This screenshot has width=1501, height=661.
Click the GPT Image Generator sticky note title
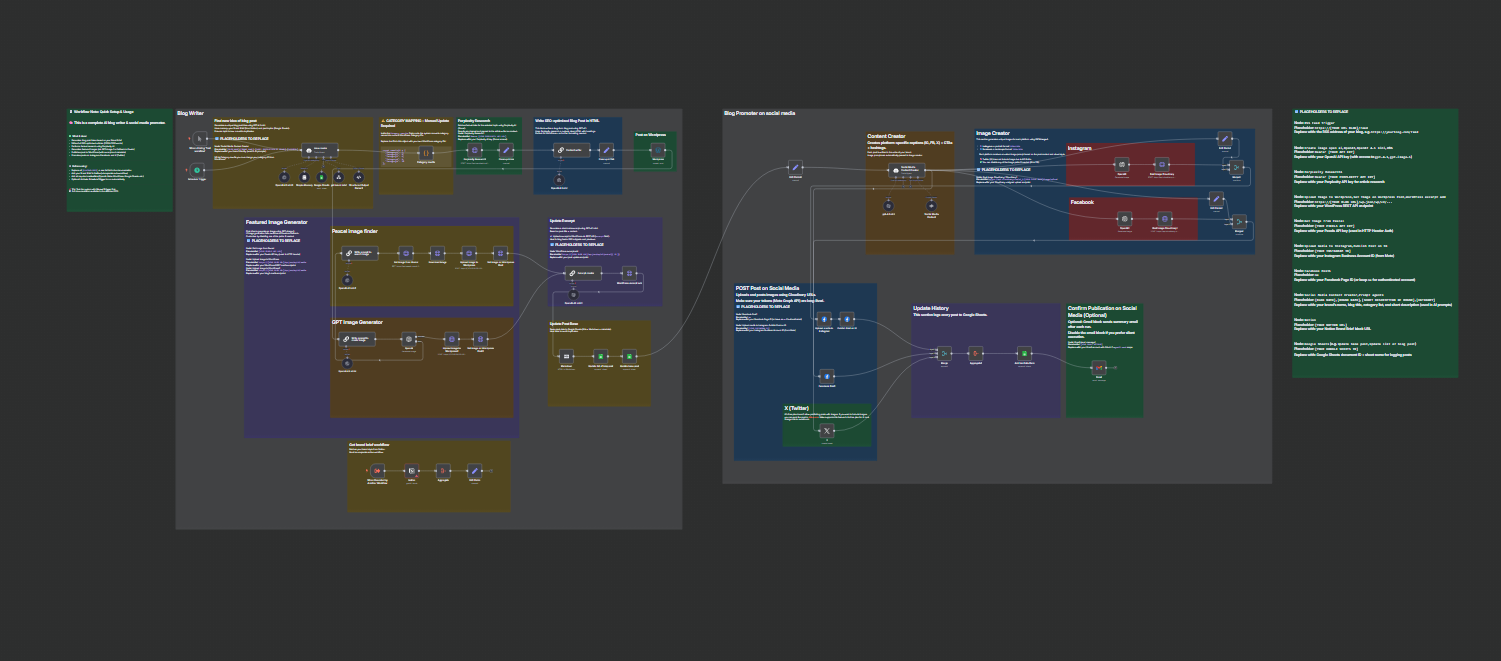(358, 322)
